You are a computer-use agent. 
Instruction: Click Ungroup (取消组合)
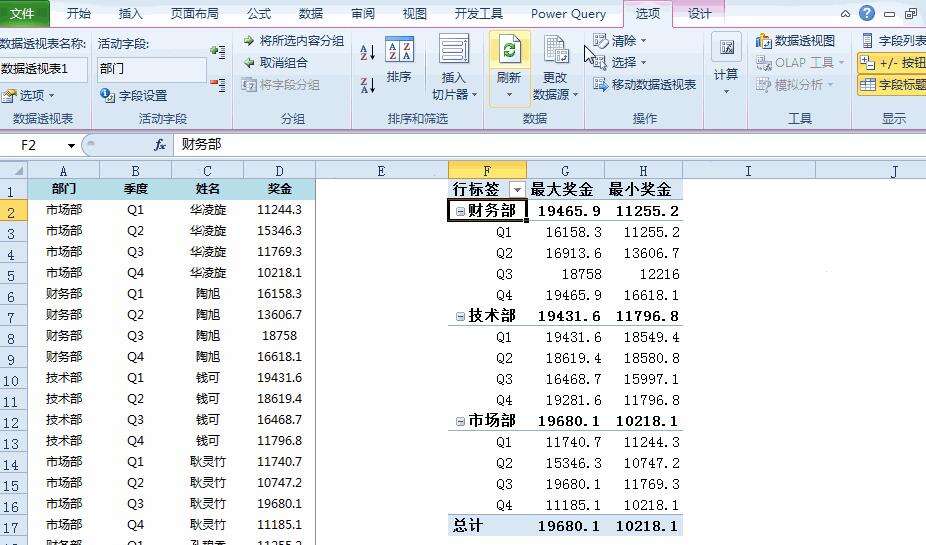(276, 63)
